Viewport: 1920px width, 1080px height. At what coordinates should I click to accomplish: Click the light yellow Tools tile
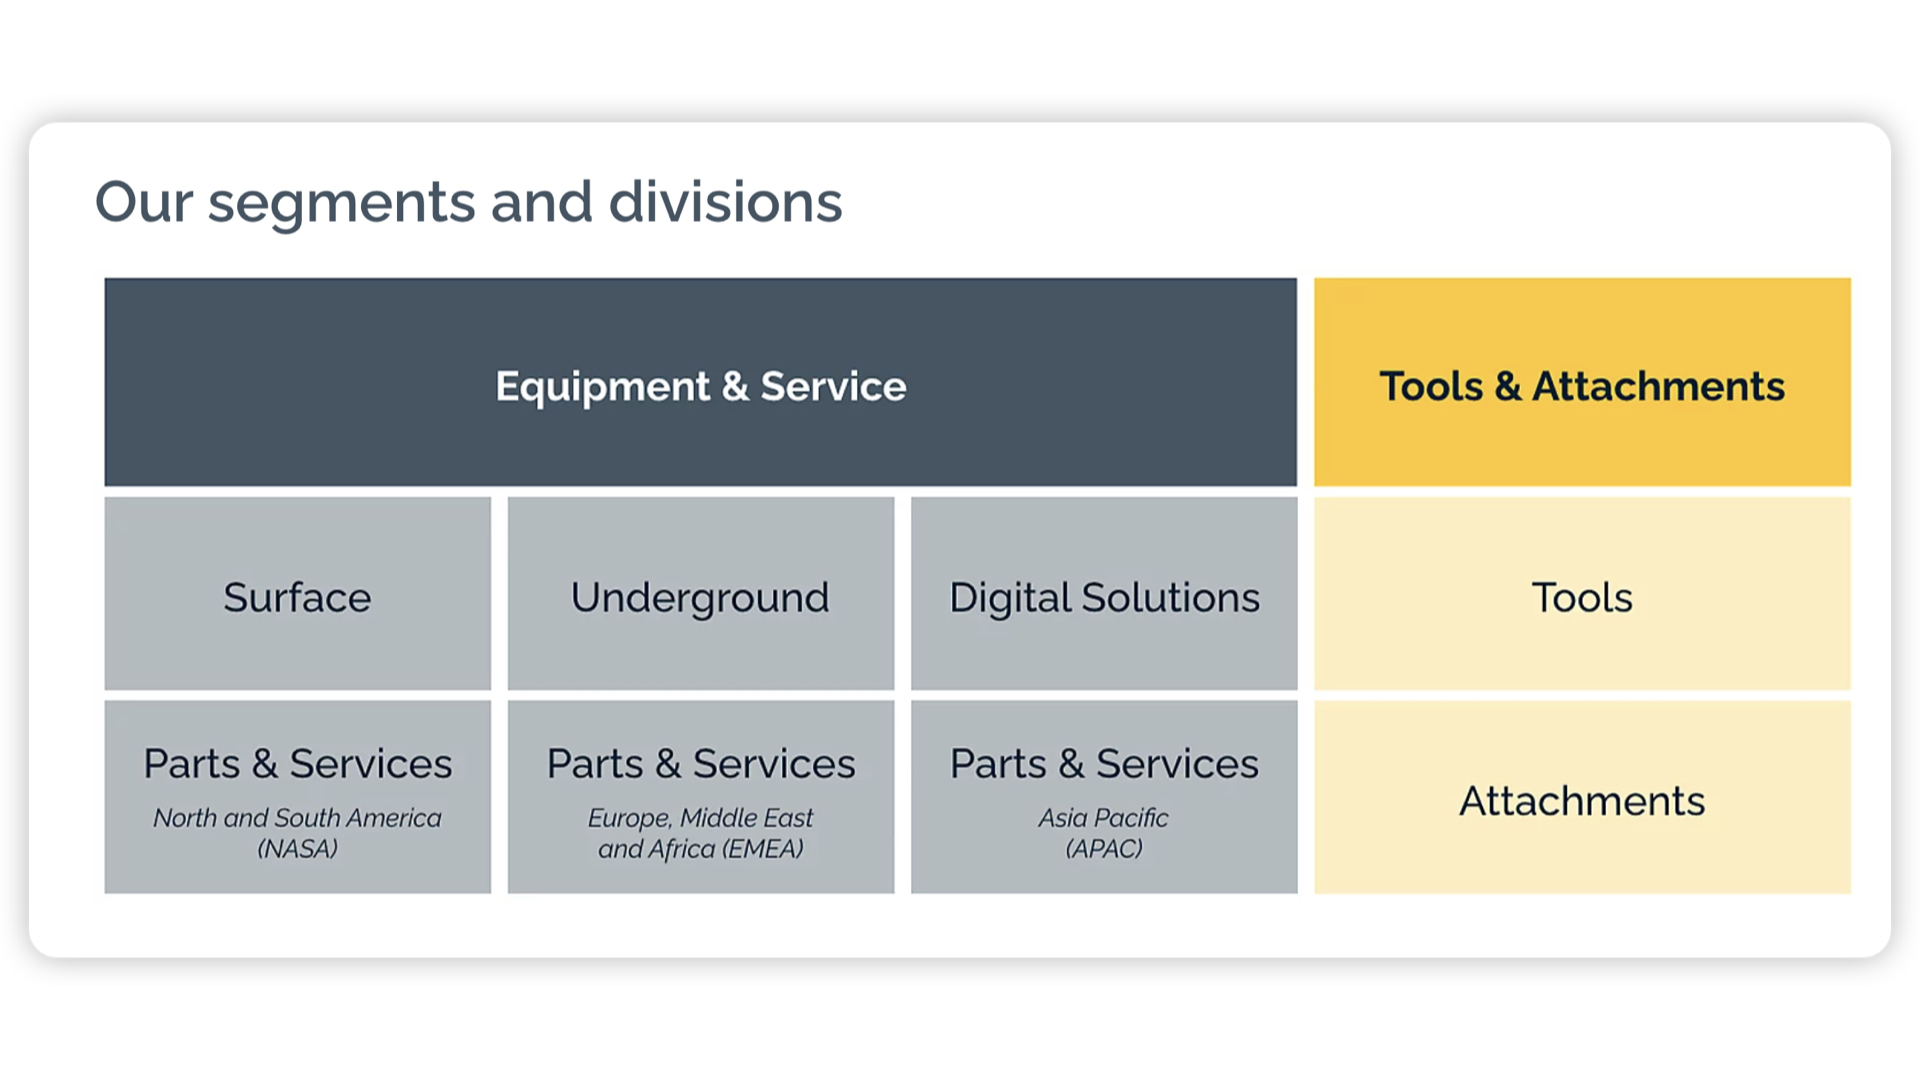pyautogui.click(x=1582, y=594)
